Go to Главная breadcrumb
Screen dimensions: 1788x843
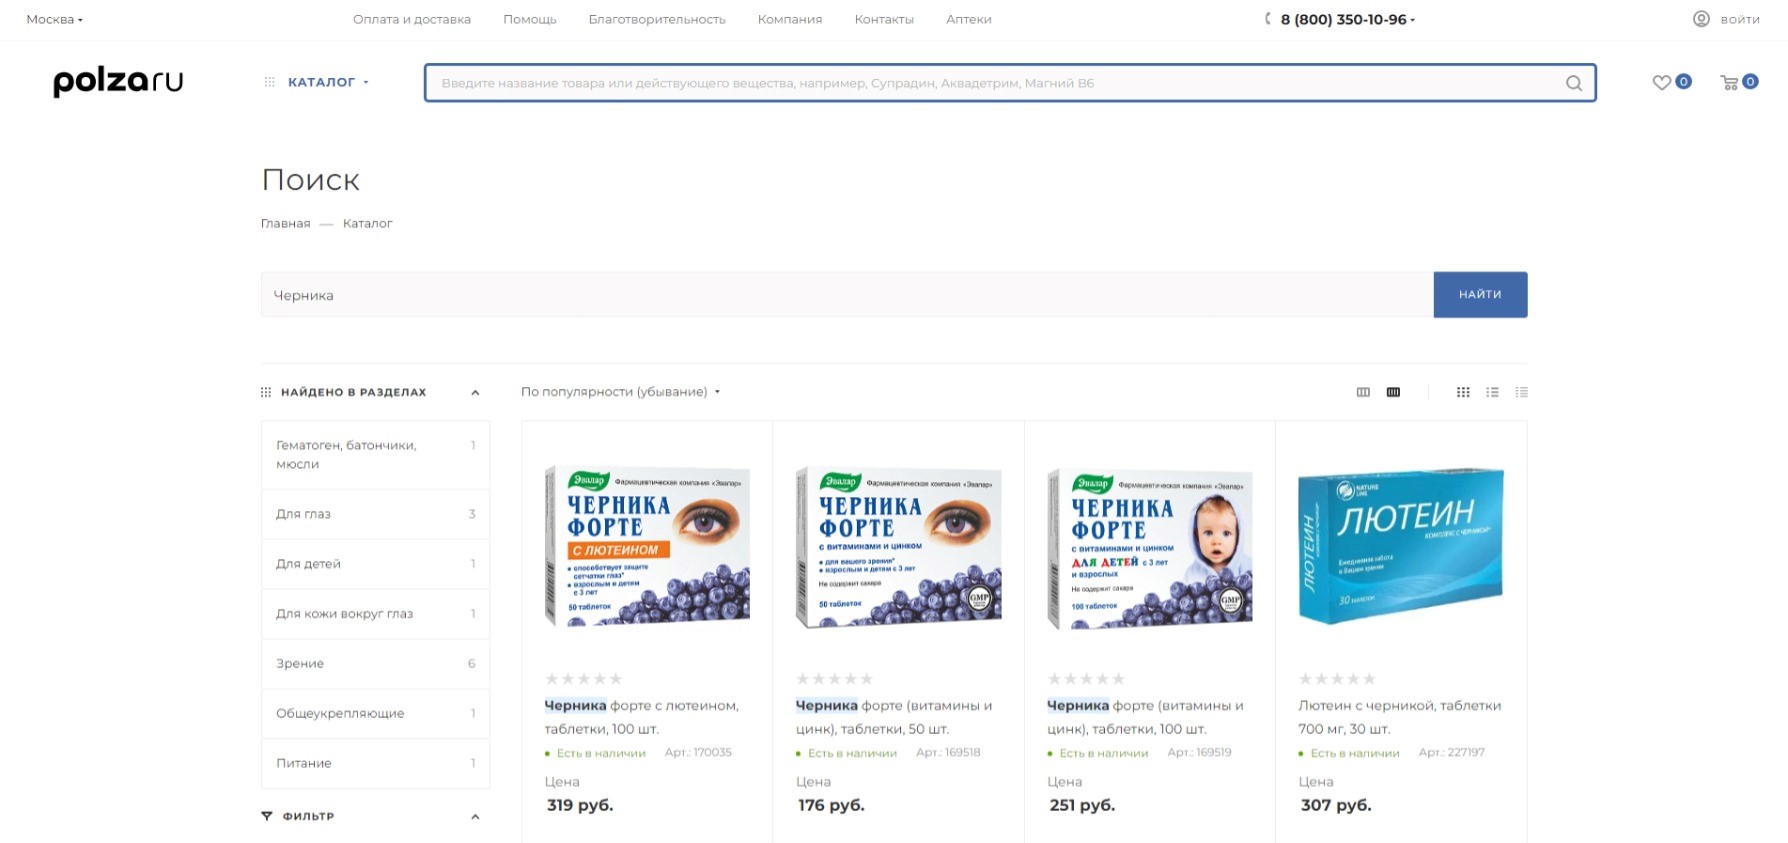[x=286, y=223]
